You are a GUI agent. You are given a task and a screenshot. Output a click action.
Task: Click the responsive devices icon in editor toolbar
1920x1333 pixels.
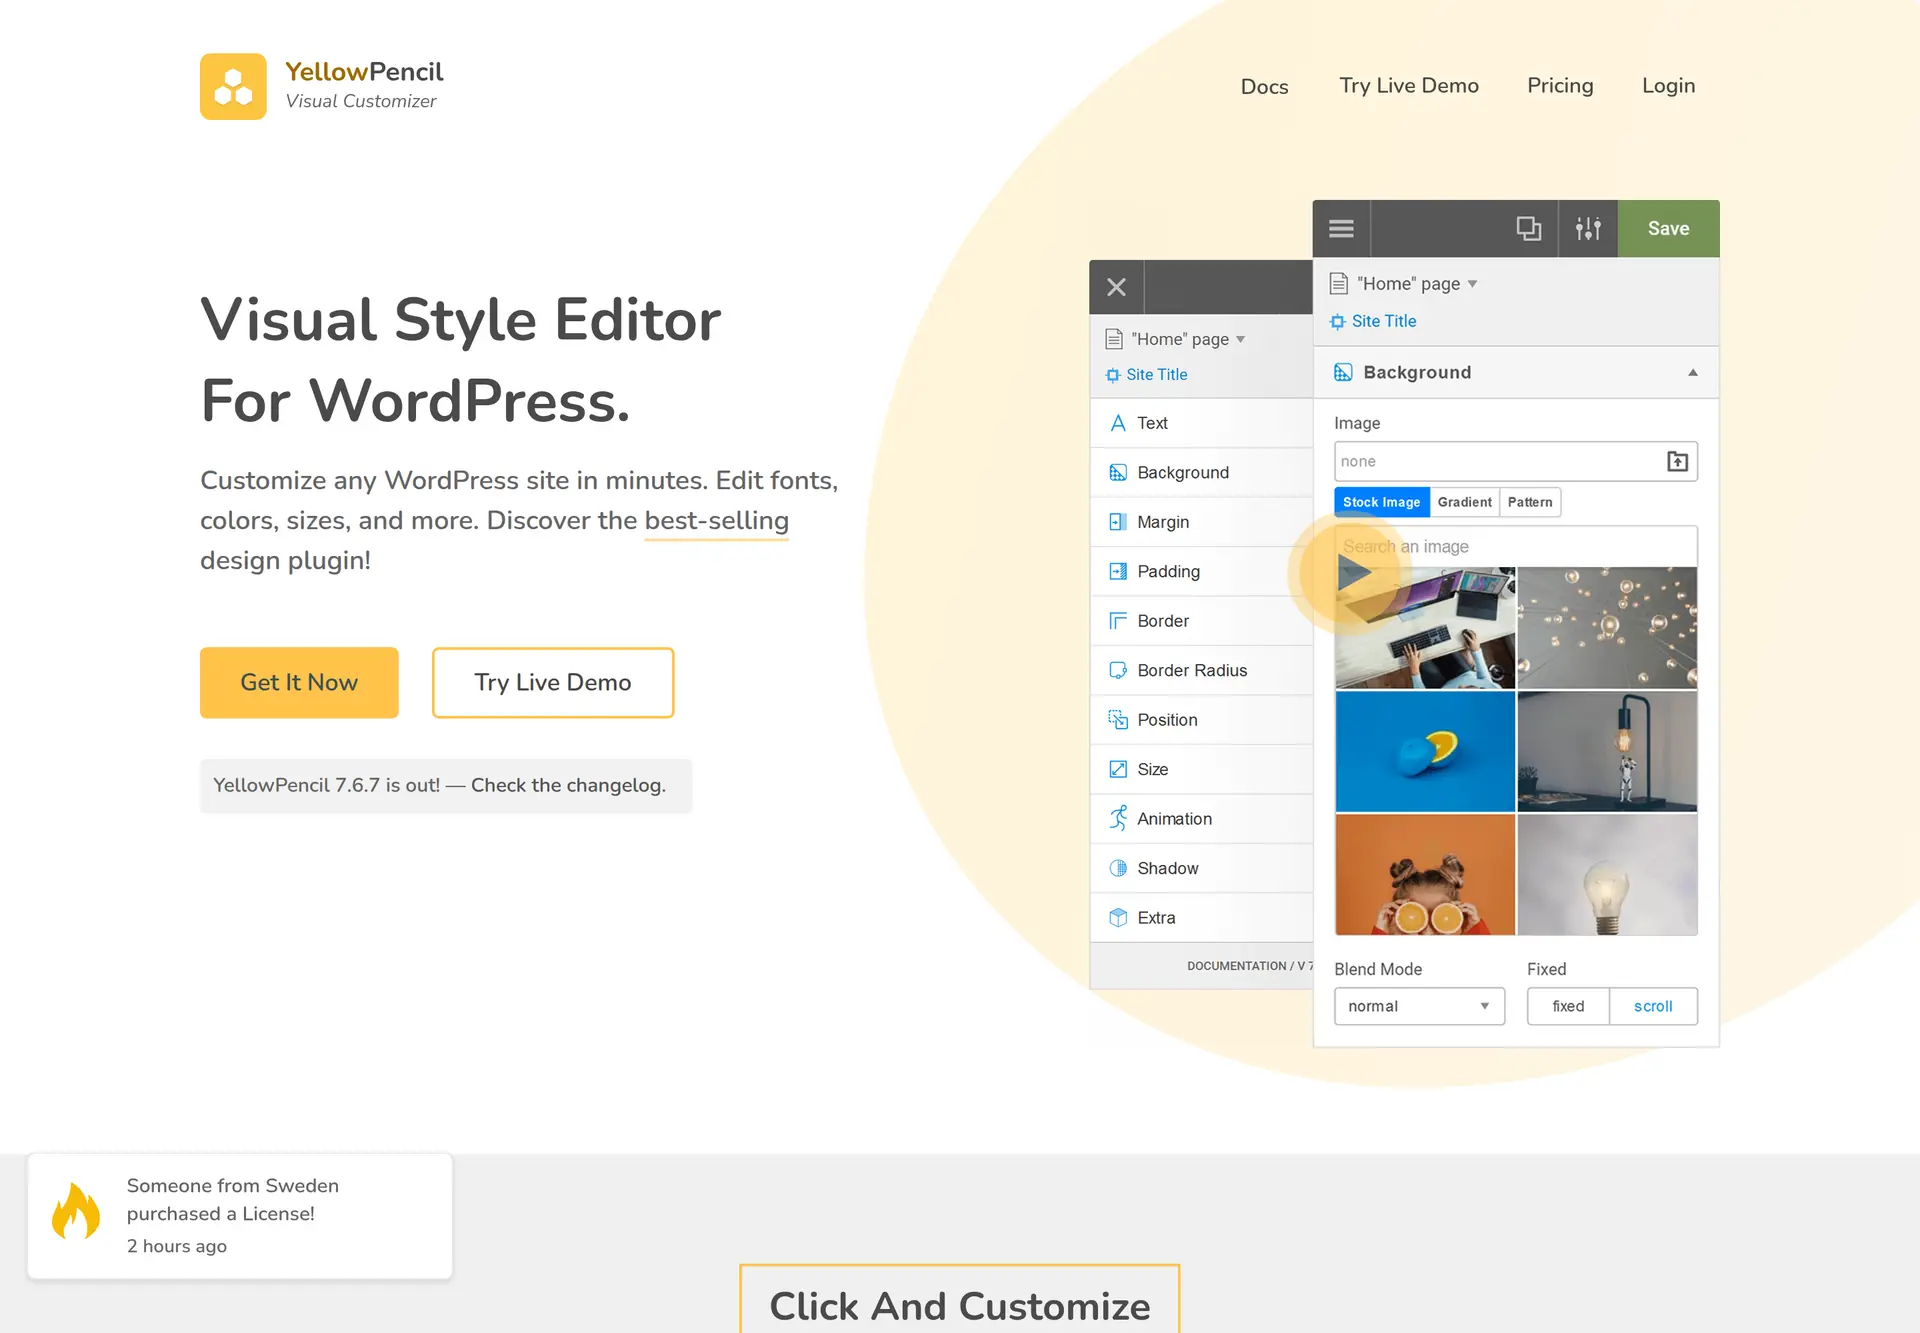point(1528,229)
